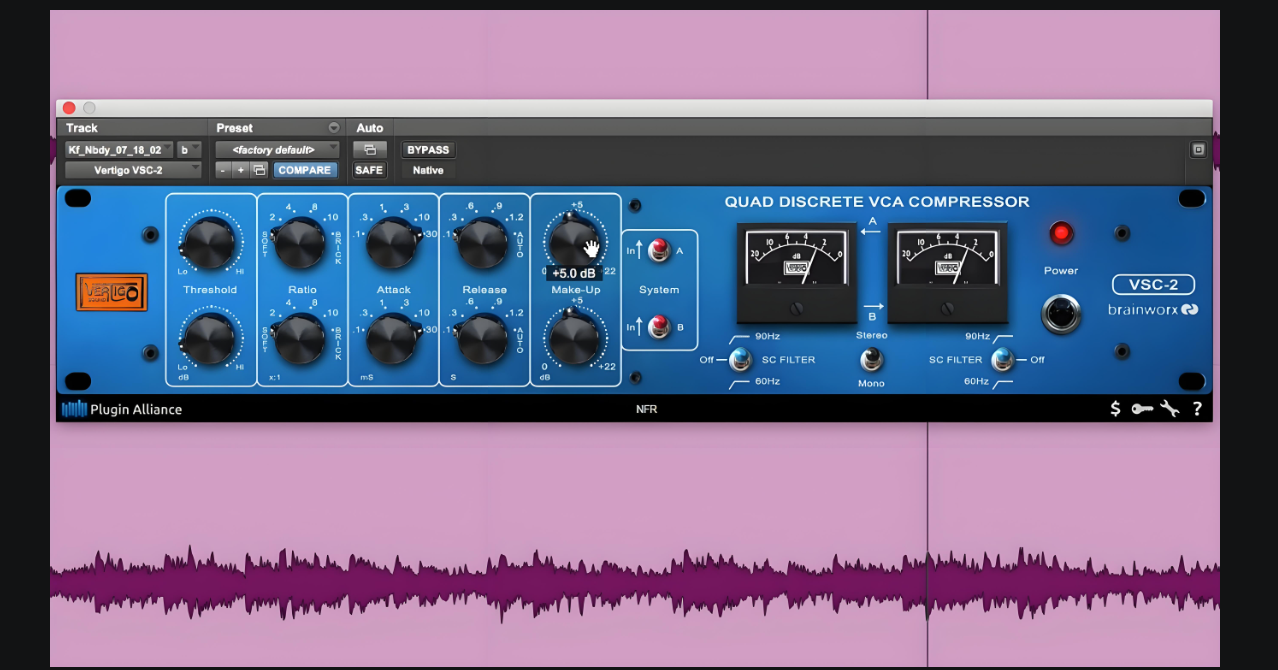Viewport: 1278px width, 670px height.
Task: Open the question mark help icon
Action: tap(1196, 408)
